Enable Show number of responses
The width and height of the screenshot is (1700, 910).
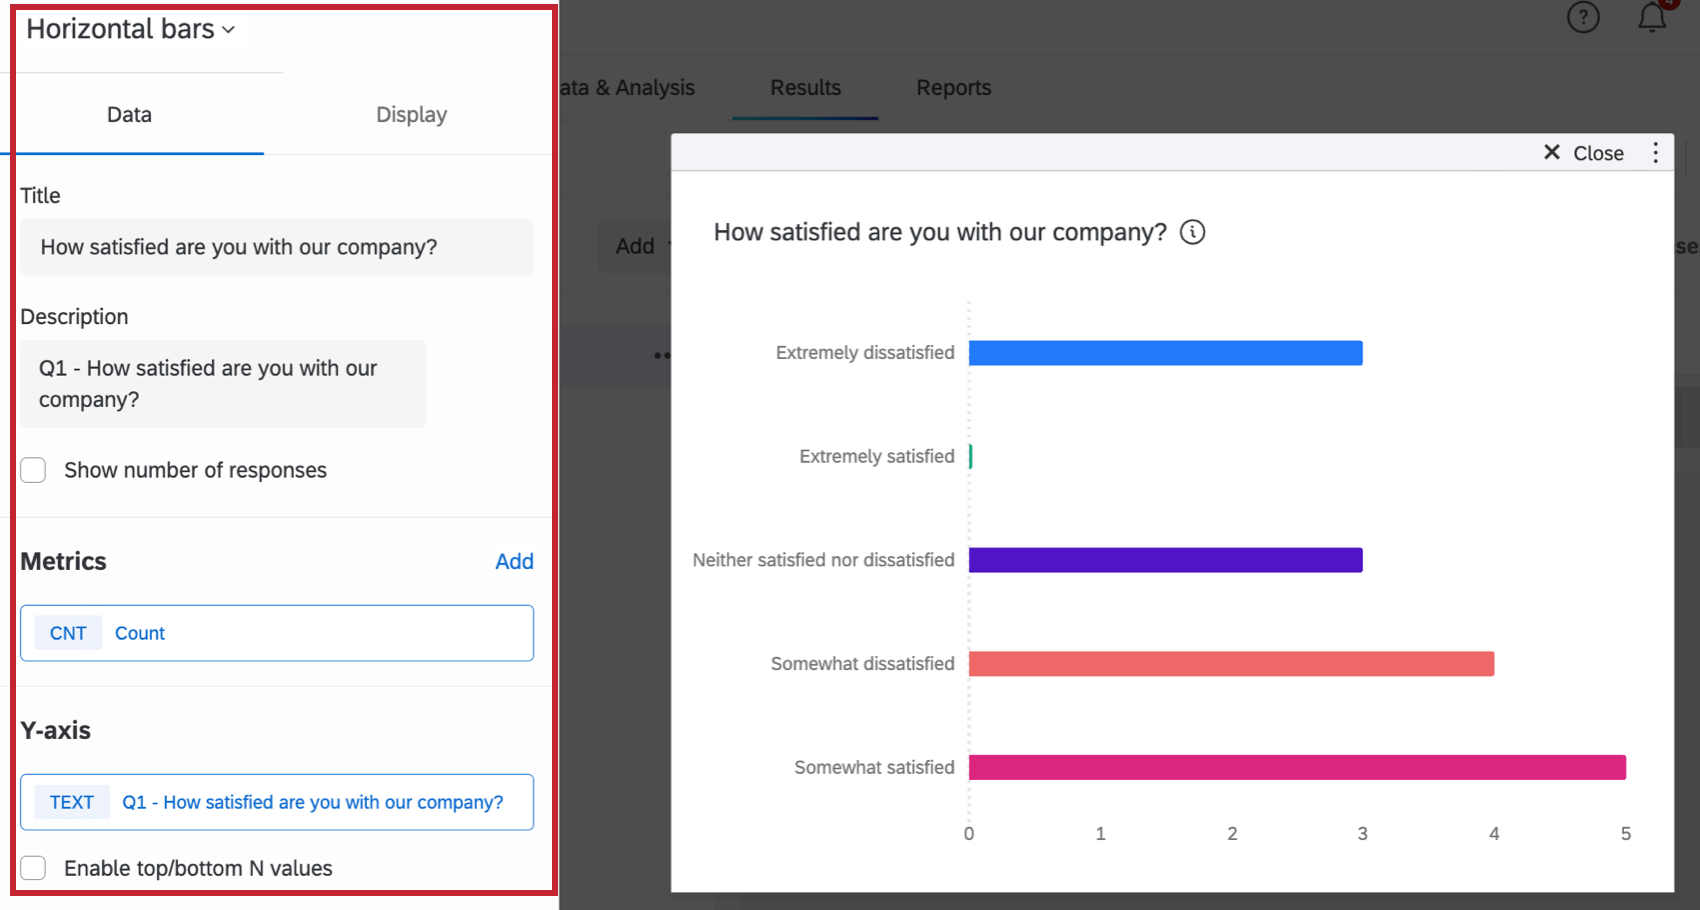point(33,470)
